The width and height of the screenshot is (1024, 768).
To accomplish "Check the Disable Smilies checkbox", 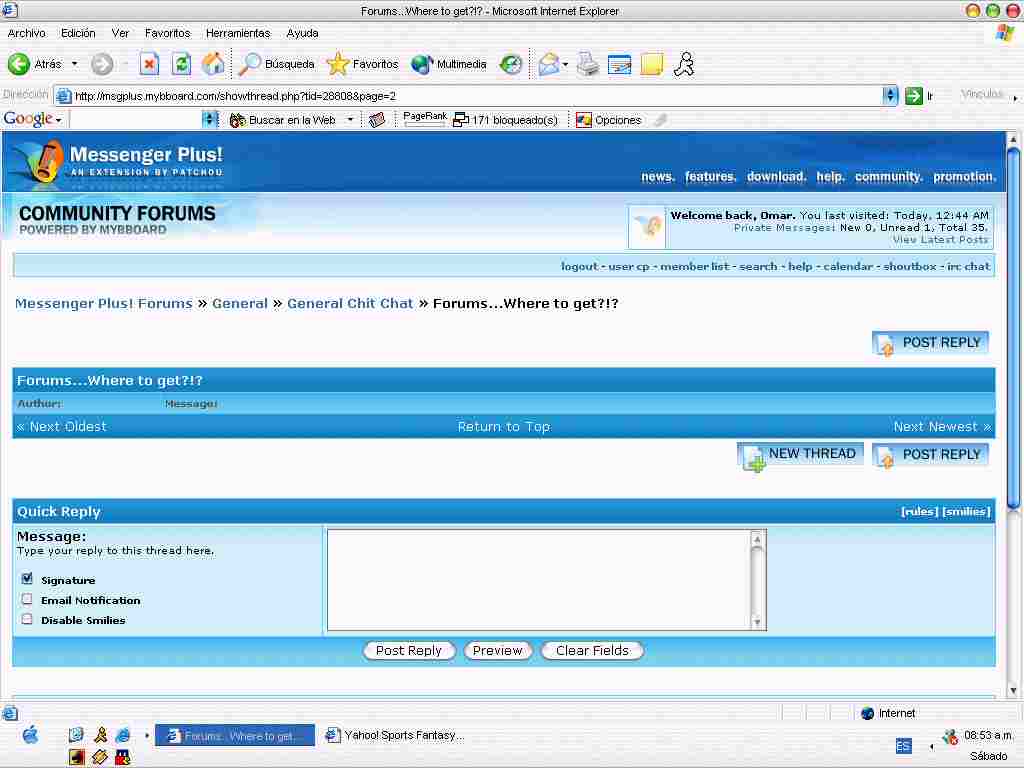I will pos(27,619).
